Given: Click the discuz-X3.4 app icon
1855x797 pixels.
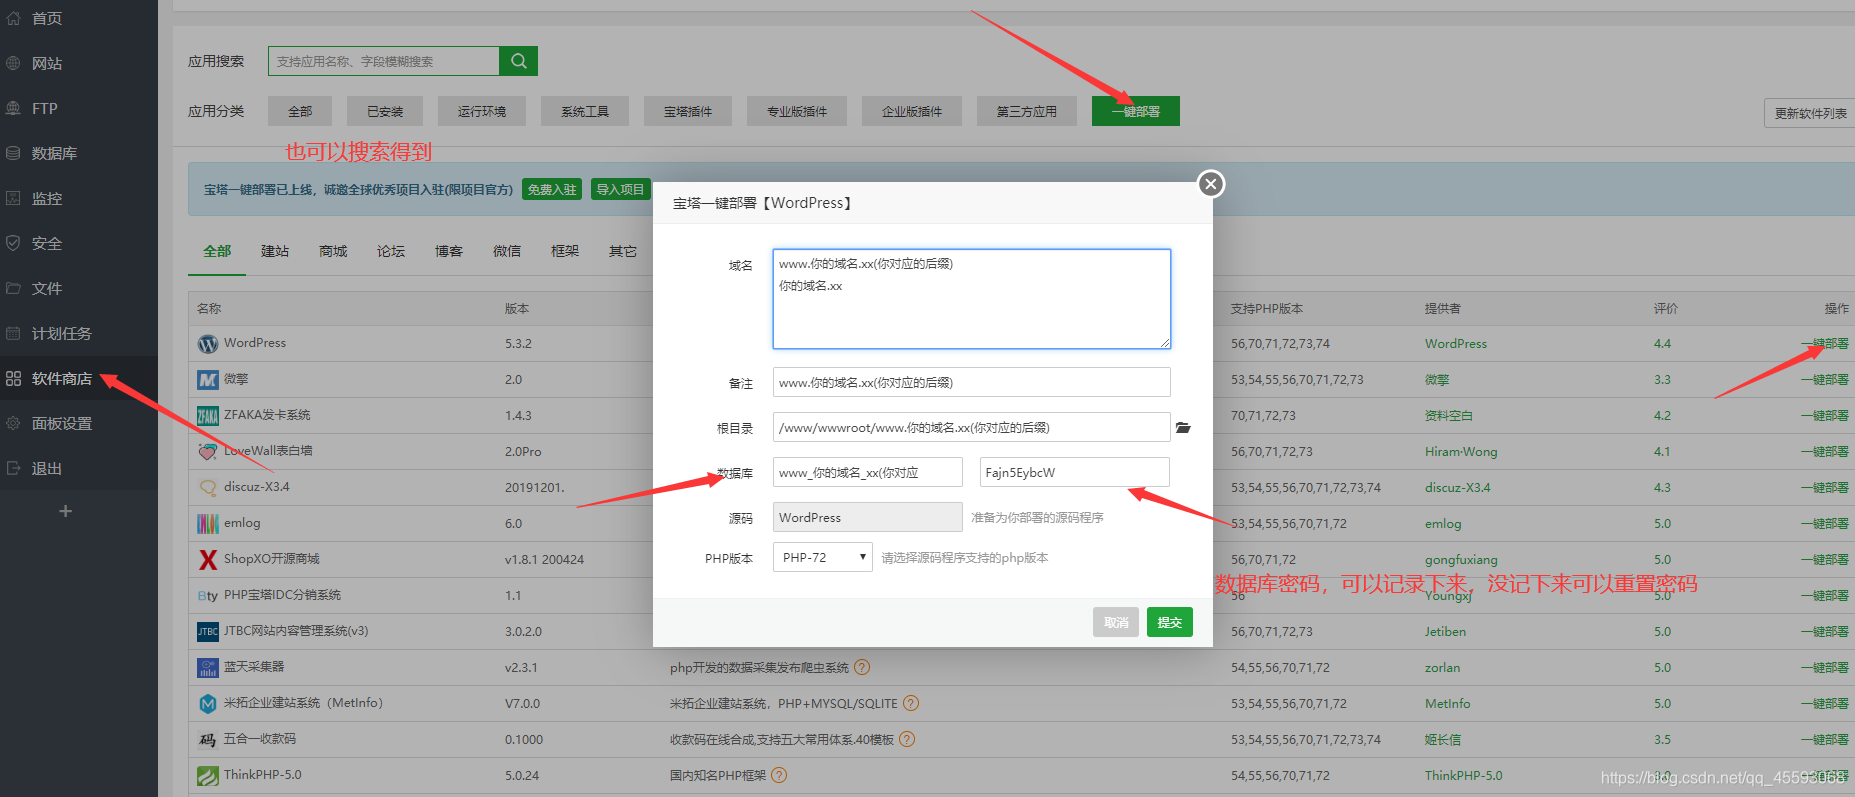Looking at the screenshot, I should [208, 488].
